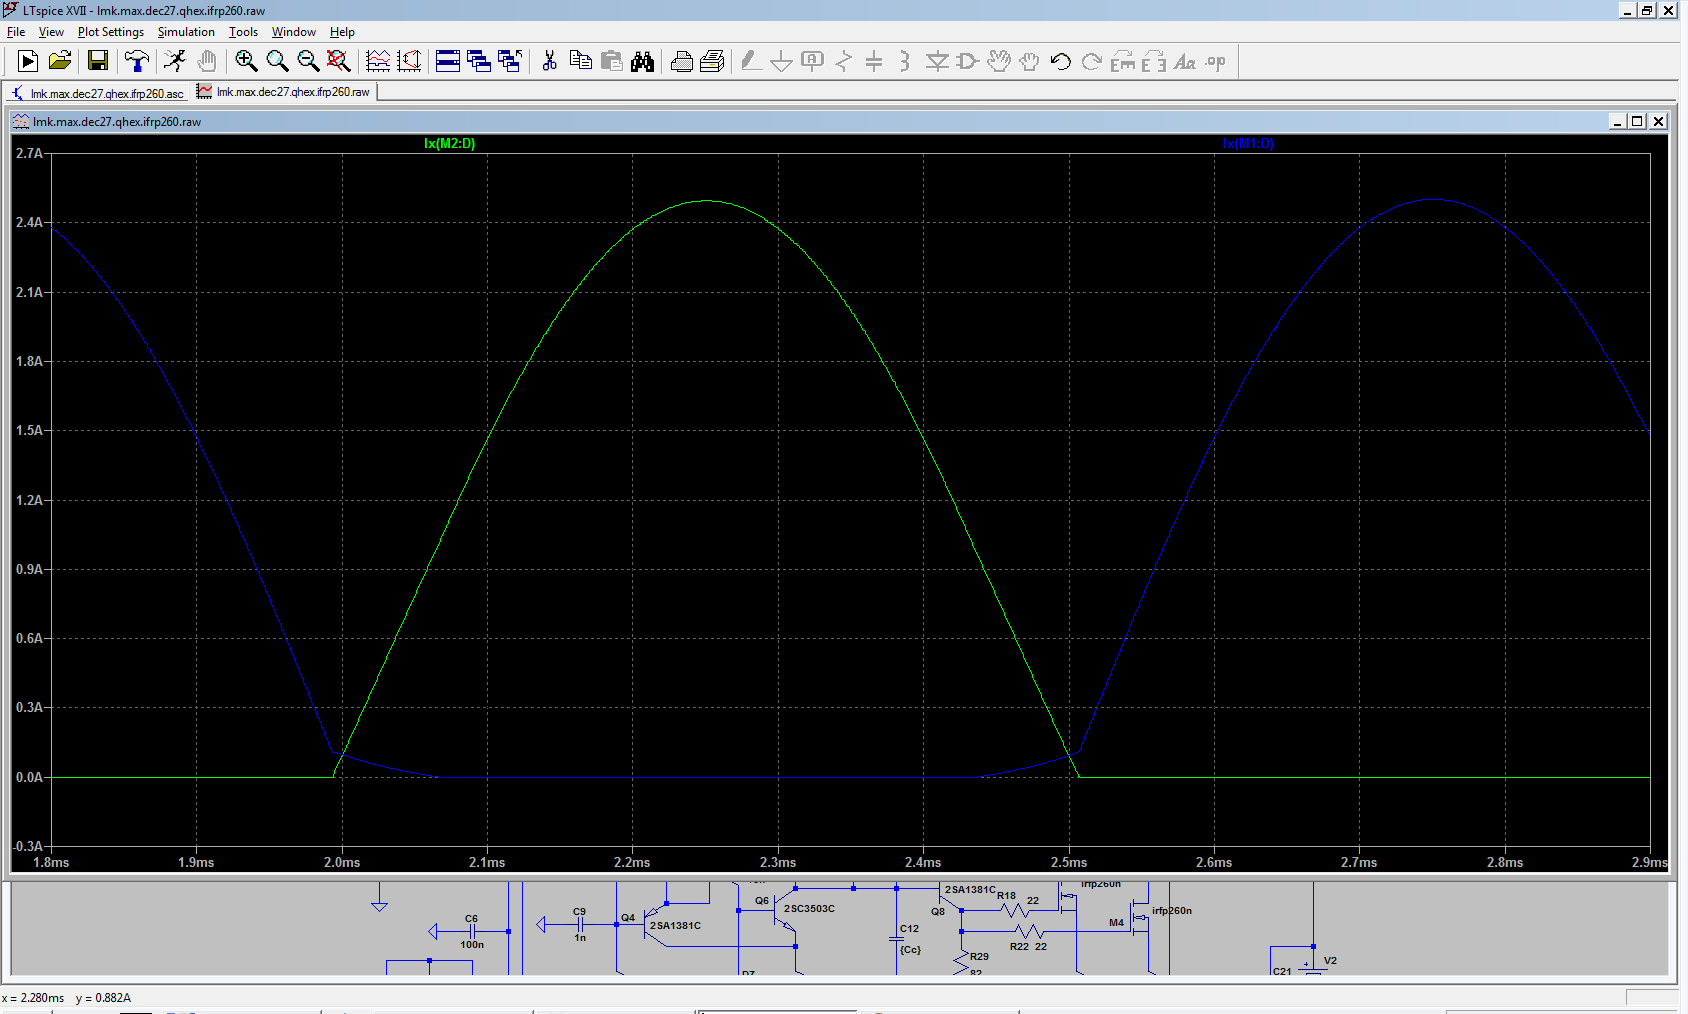The width and height of the screenshot is (1688, 1014).
Task: Zoom out using the magnifier minus icon
Action: [x=308, y=62]
